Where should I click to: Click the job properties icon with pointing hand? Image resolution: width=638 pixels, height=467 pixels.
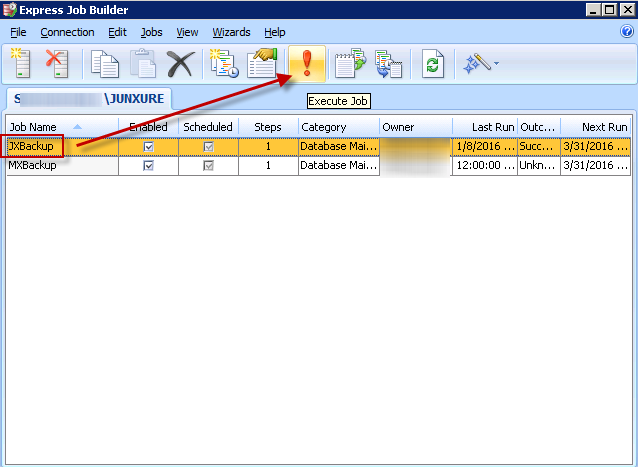point(262,63)
